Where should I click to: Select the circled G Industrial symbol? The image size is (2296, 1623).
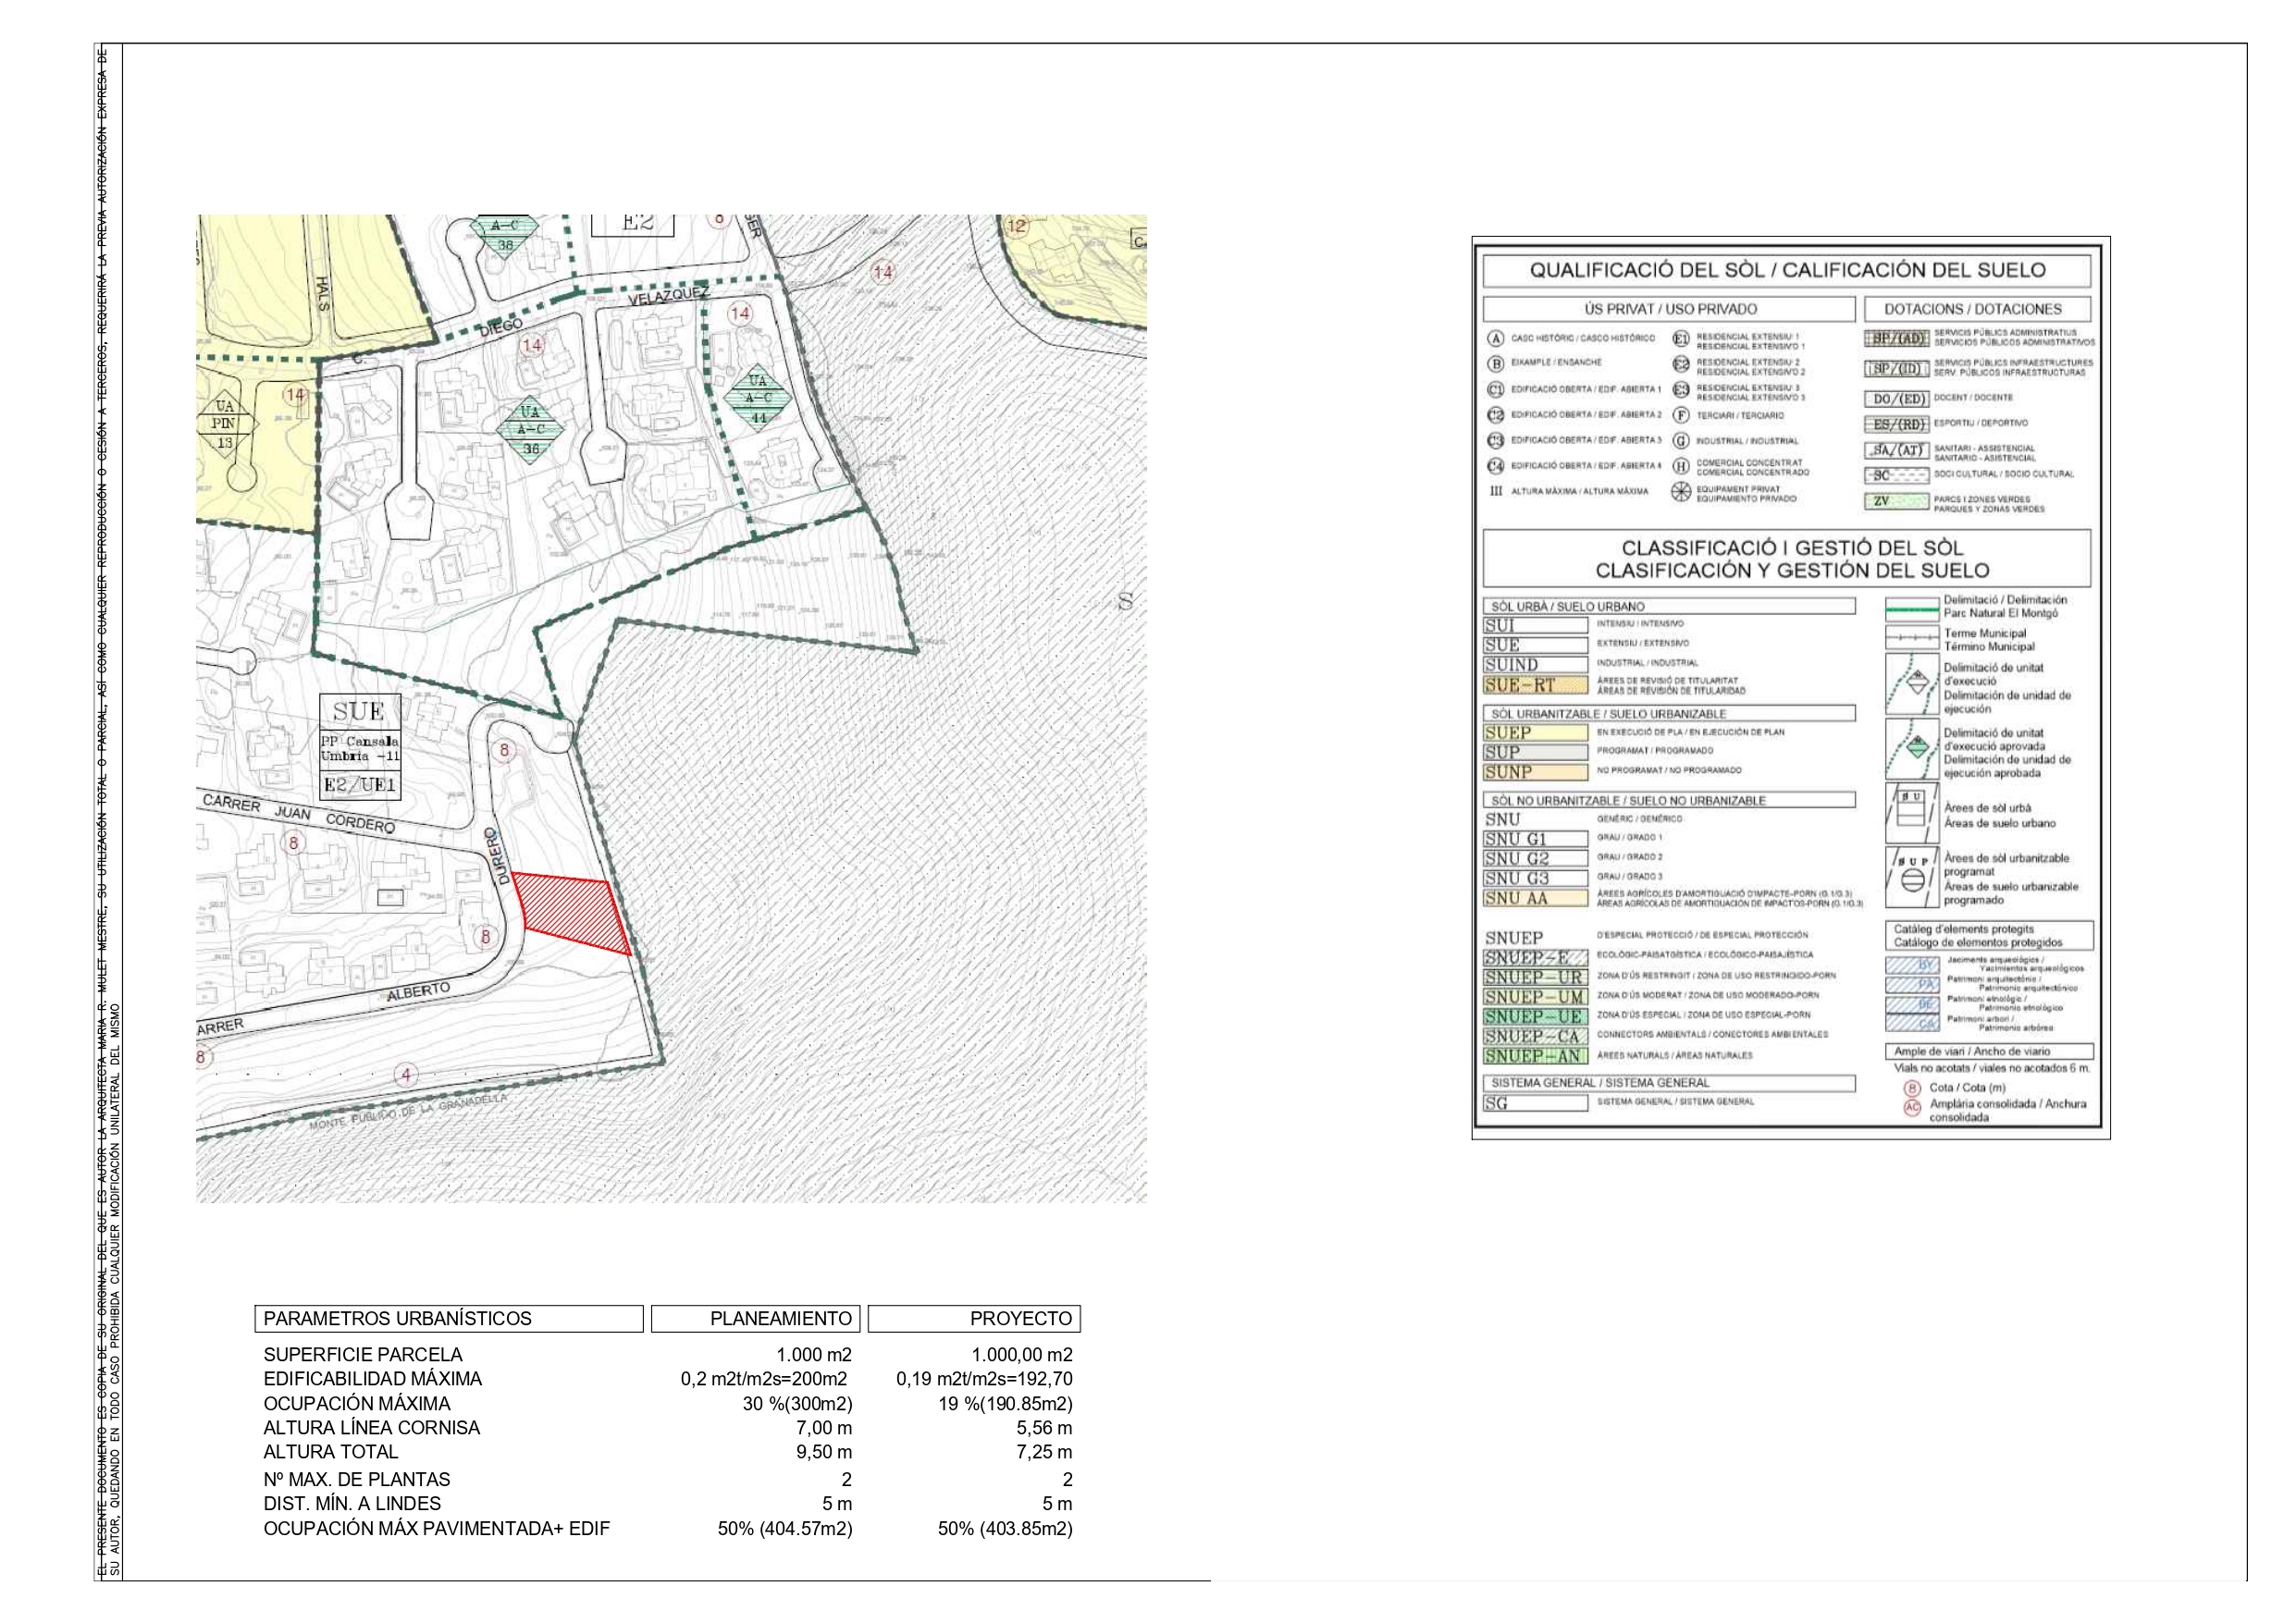(x=1681, y=441)
